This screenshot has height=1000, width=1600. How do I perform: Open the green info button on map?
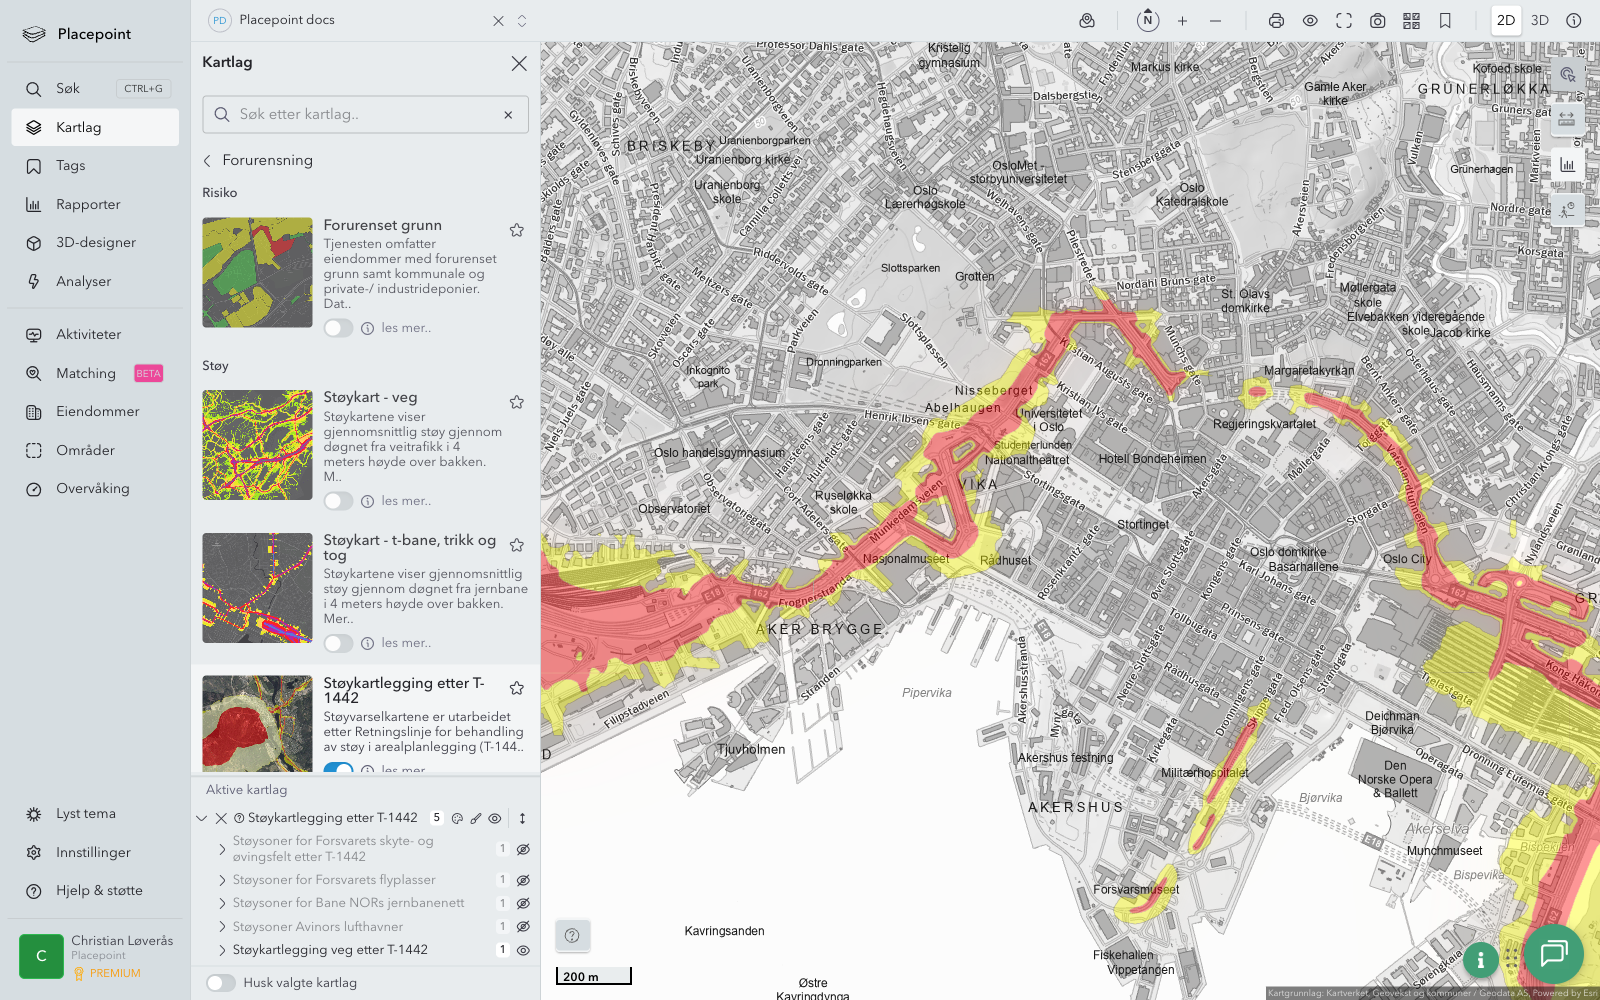coord(1480,960)
